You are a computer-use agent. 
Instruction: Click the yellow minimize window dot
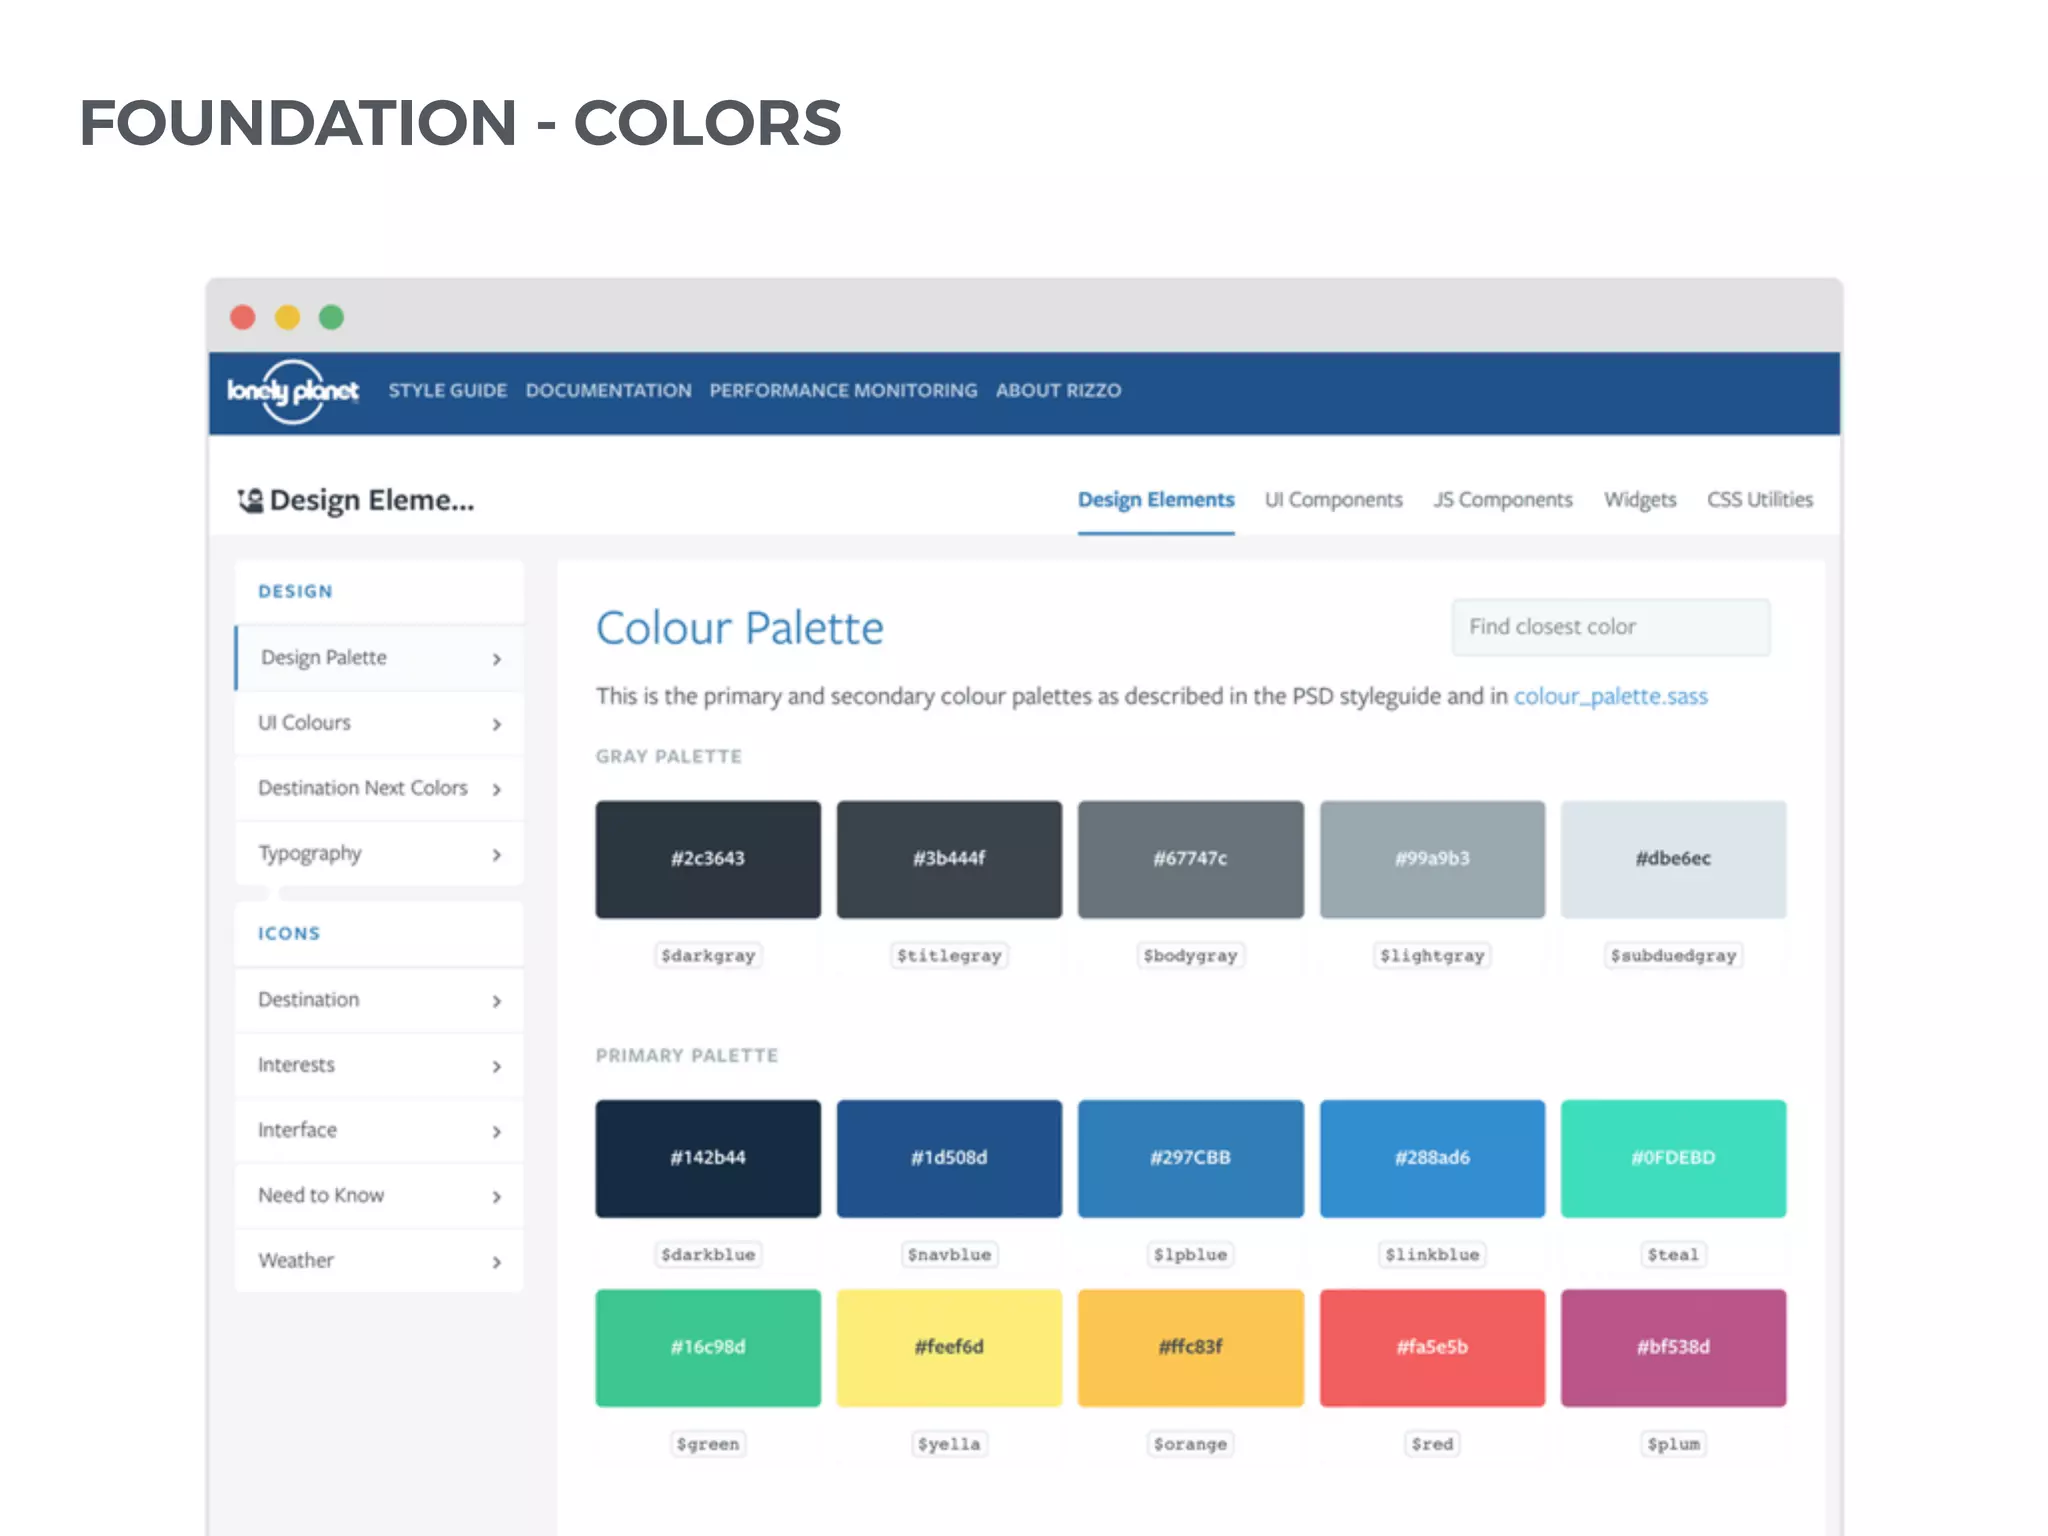click(287, 317)
